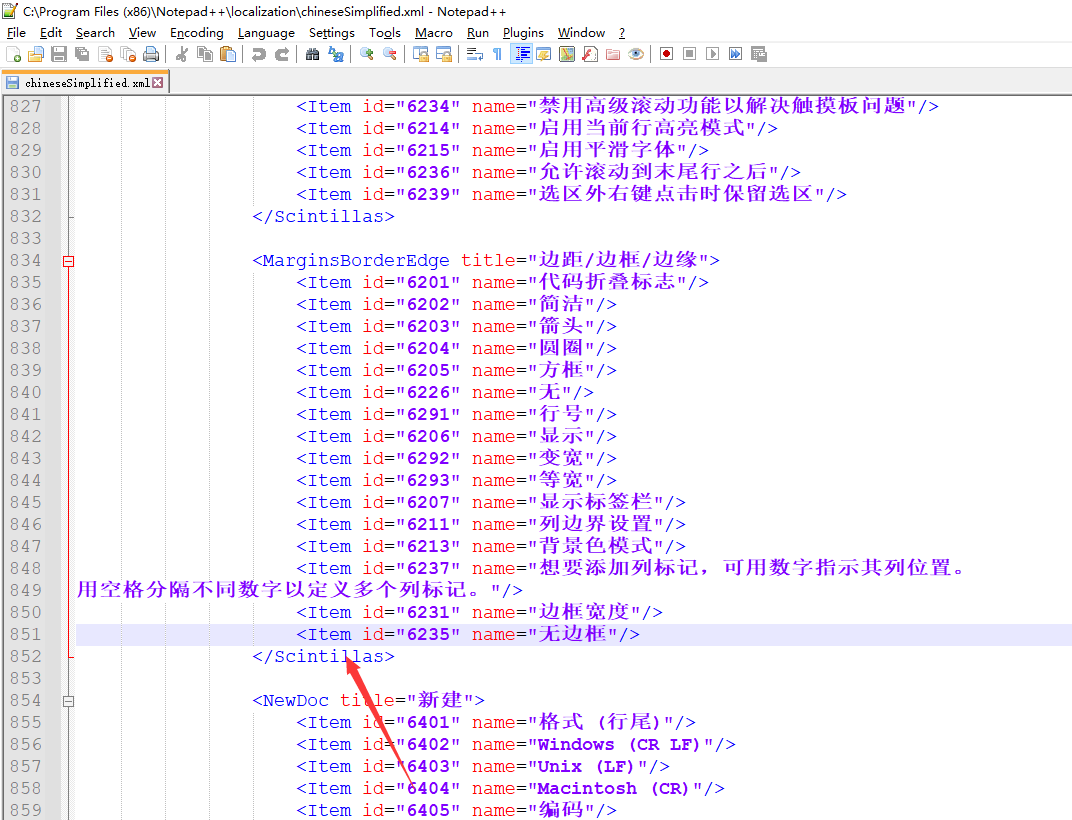Play back recorded macro icon
The height and width of the screenshot is (820, 1072).
712,54
